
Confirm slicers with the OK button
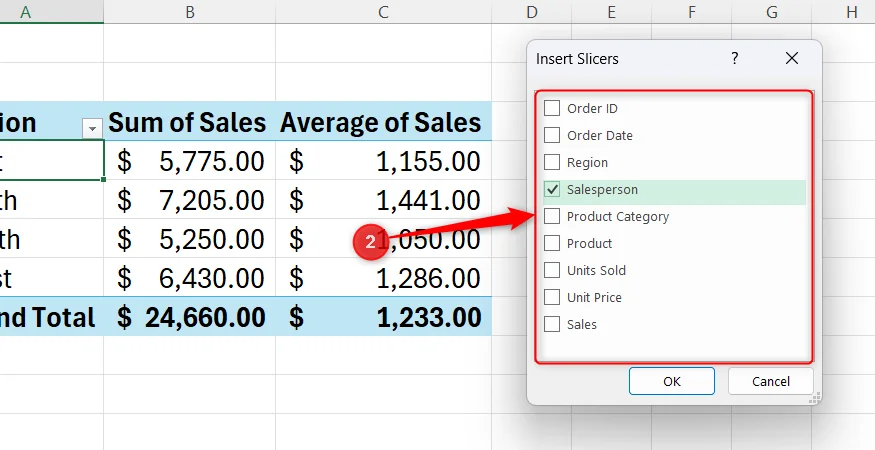671,381
